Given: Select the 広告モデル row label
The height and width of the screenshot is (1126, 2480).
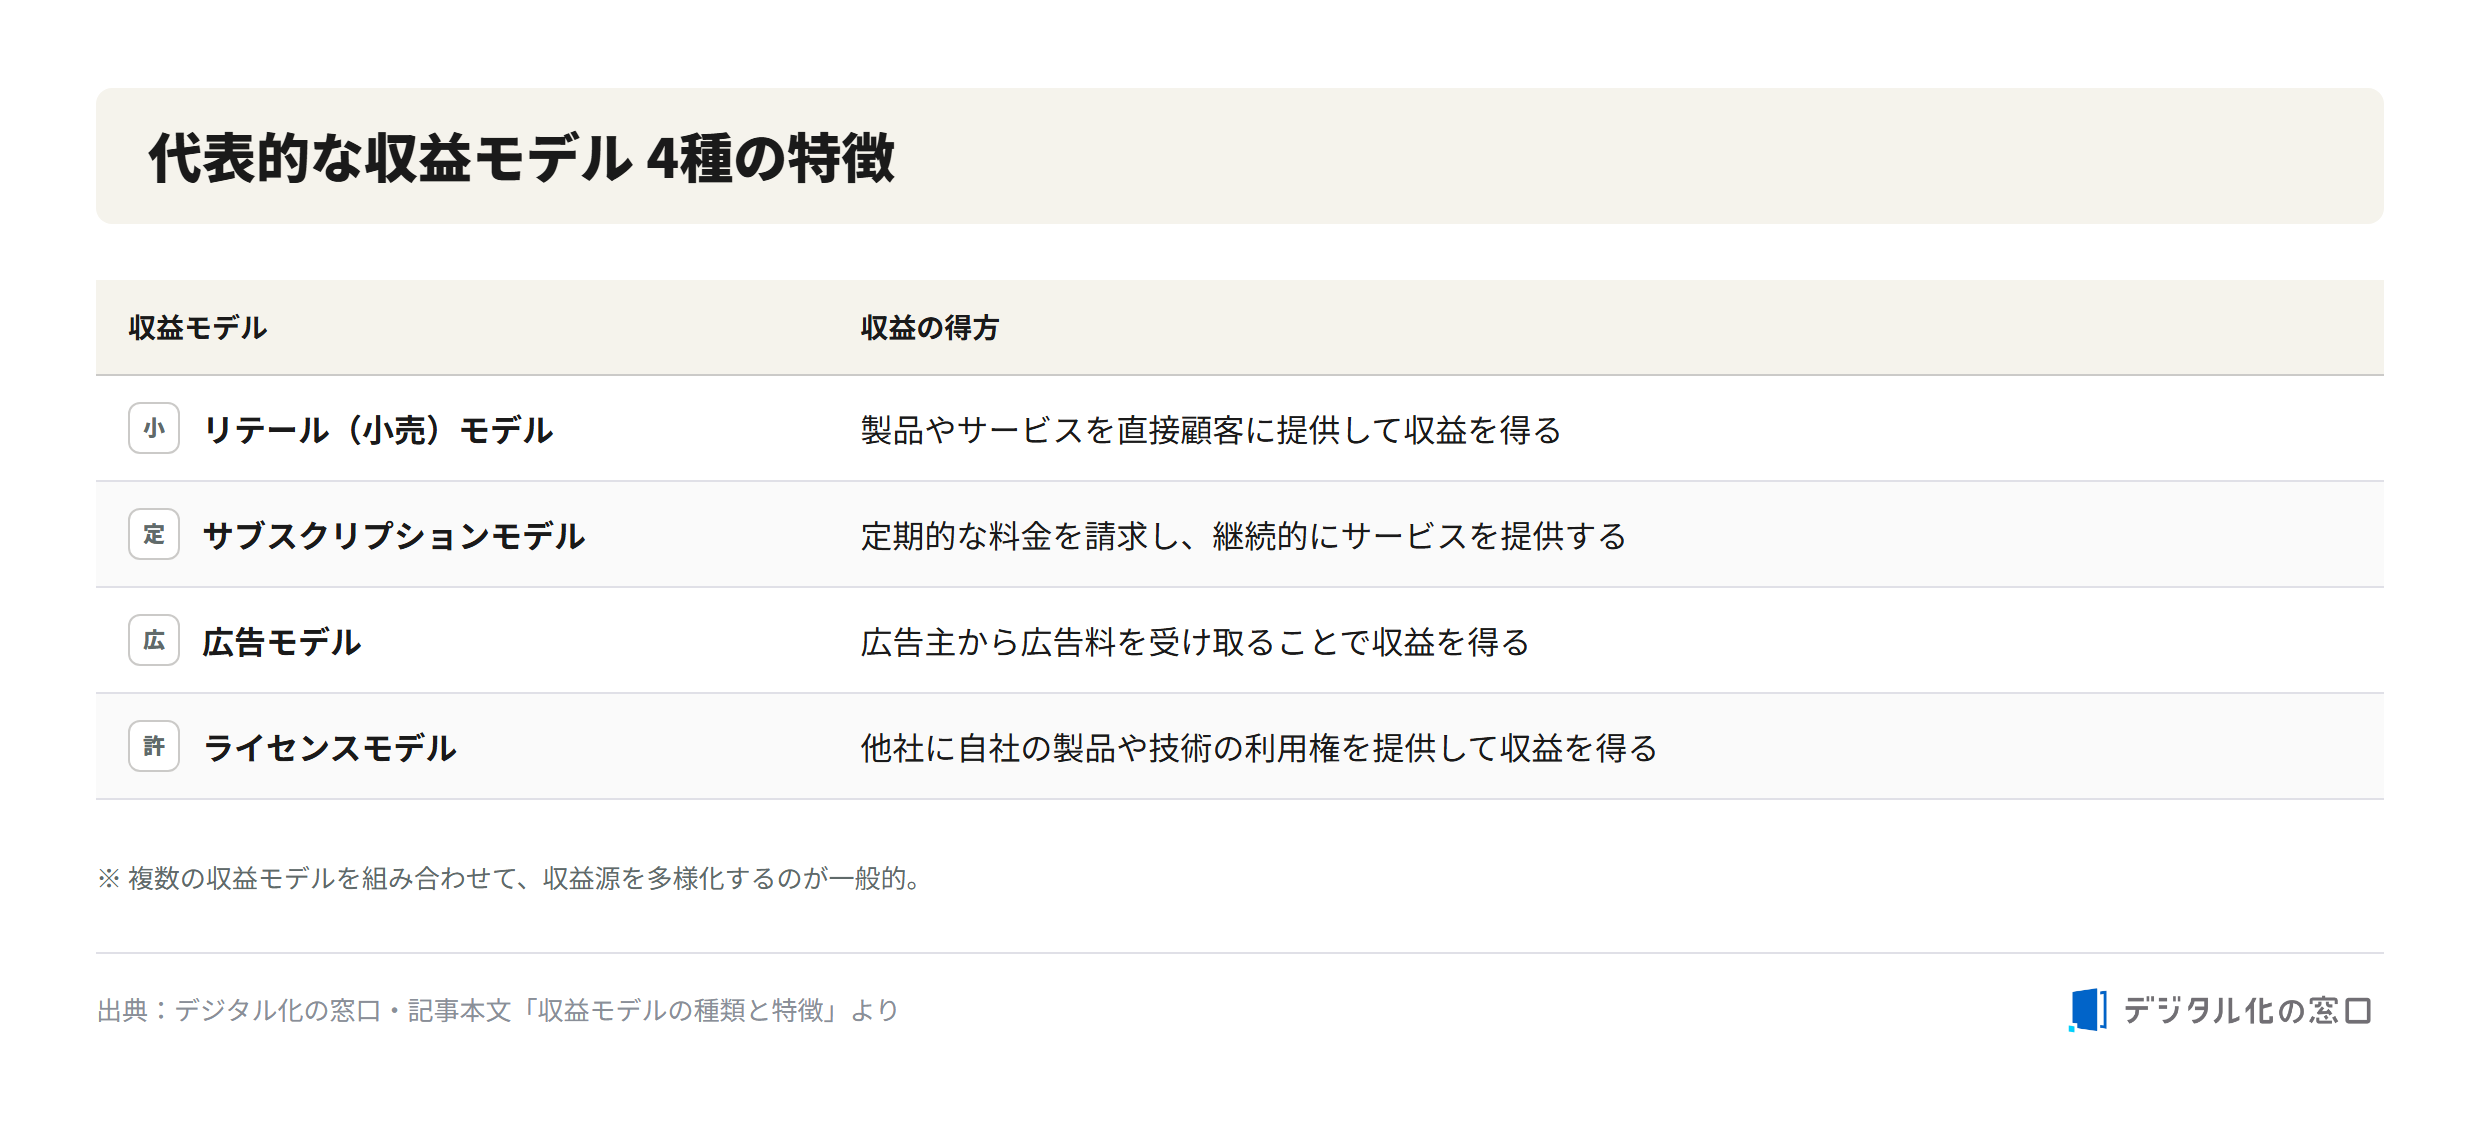Looking at the screenshot, I should point(282,642).
